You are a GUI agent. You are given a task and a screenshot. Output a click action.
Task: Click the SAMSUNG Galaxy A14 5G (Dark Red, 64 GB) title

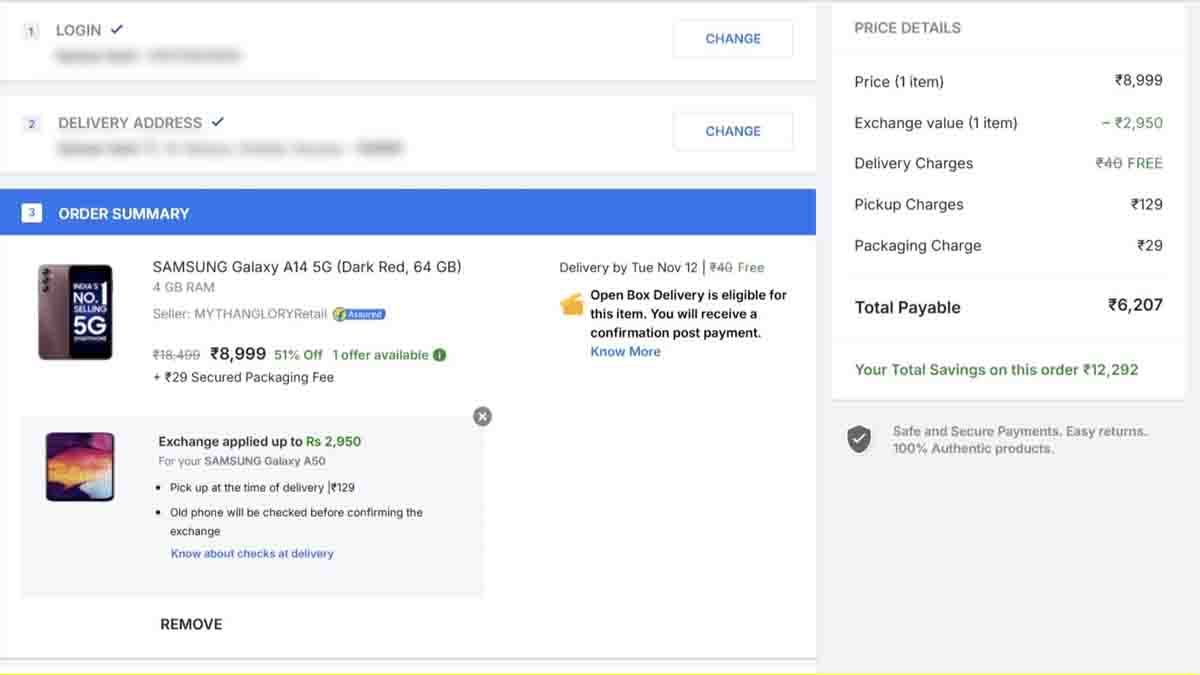pos(307,267)
